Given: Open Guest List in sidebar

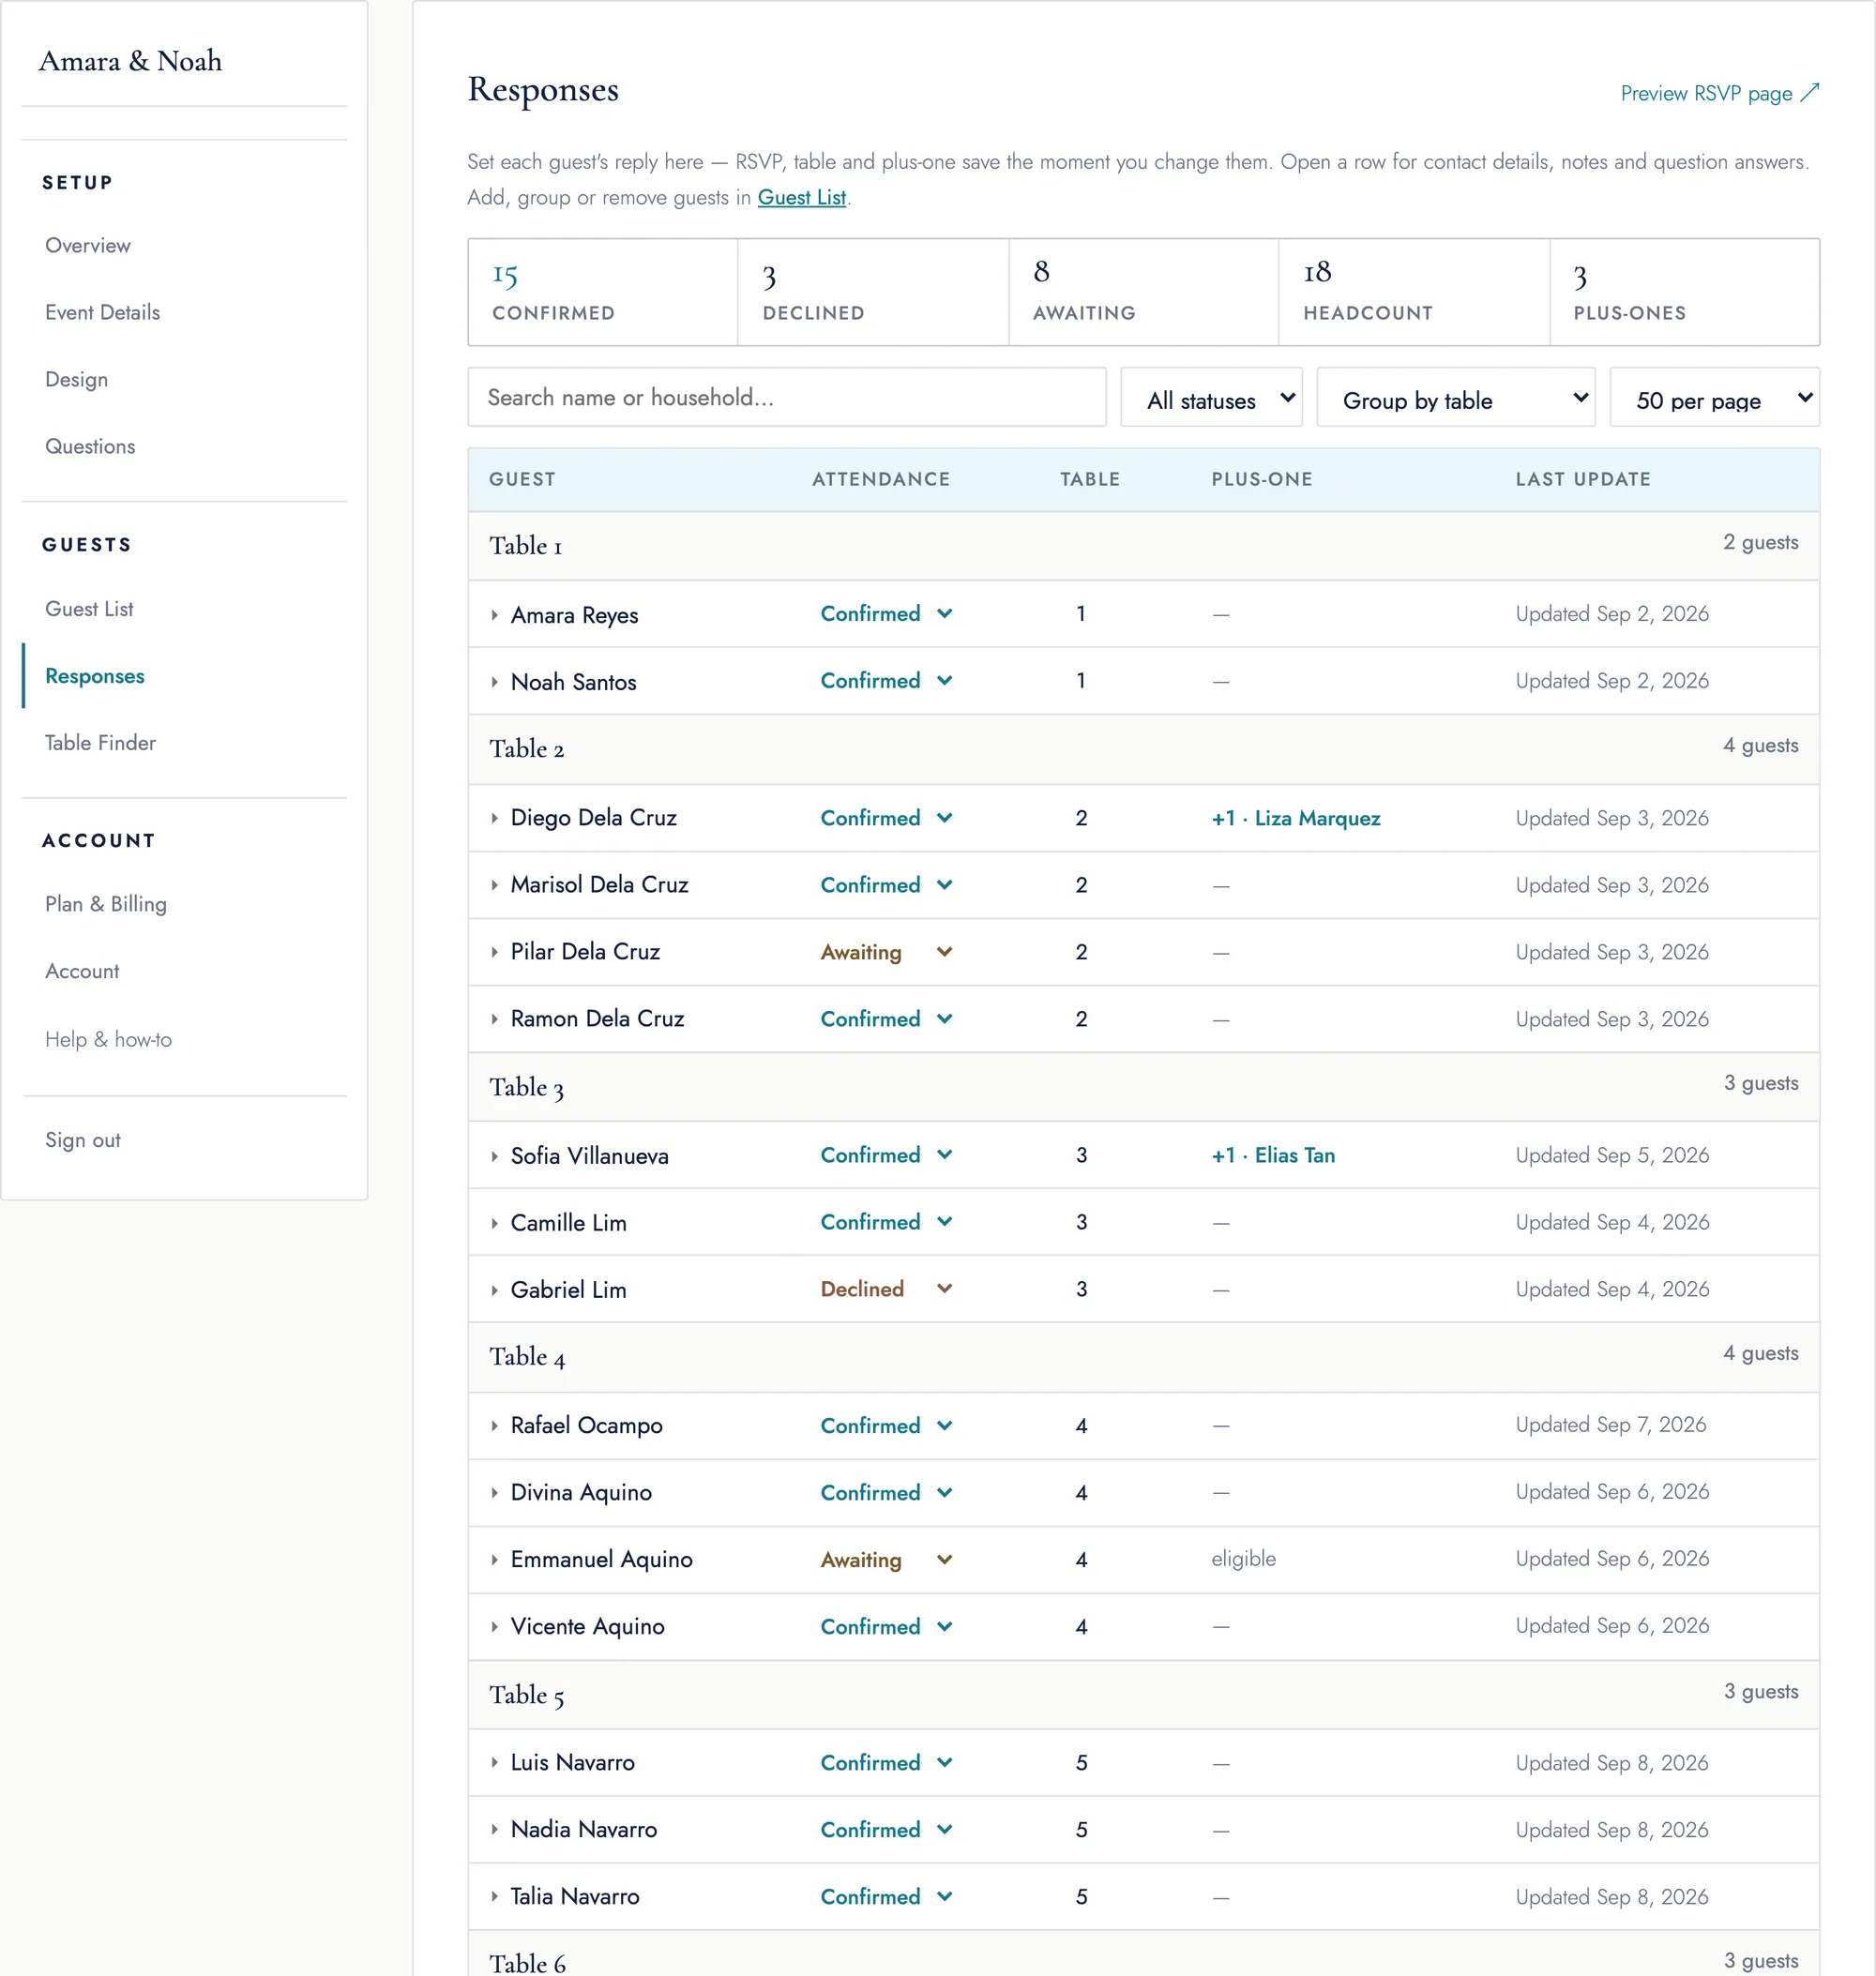Looking at the screenshot, I should coord(89,609).
